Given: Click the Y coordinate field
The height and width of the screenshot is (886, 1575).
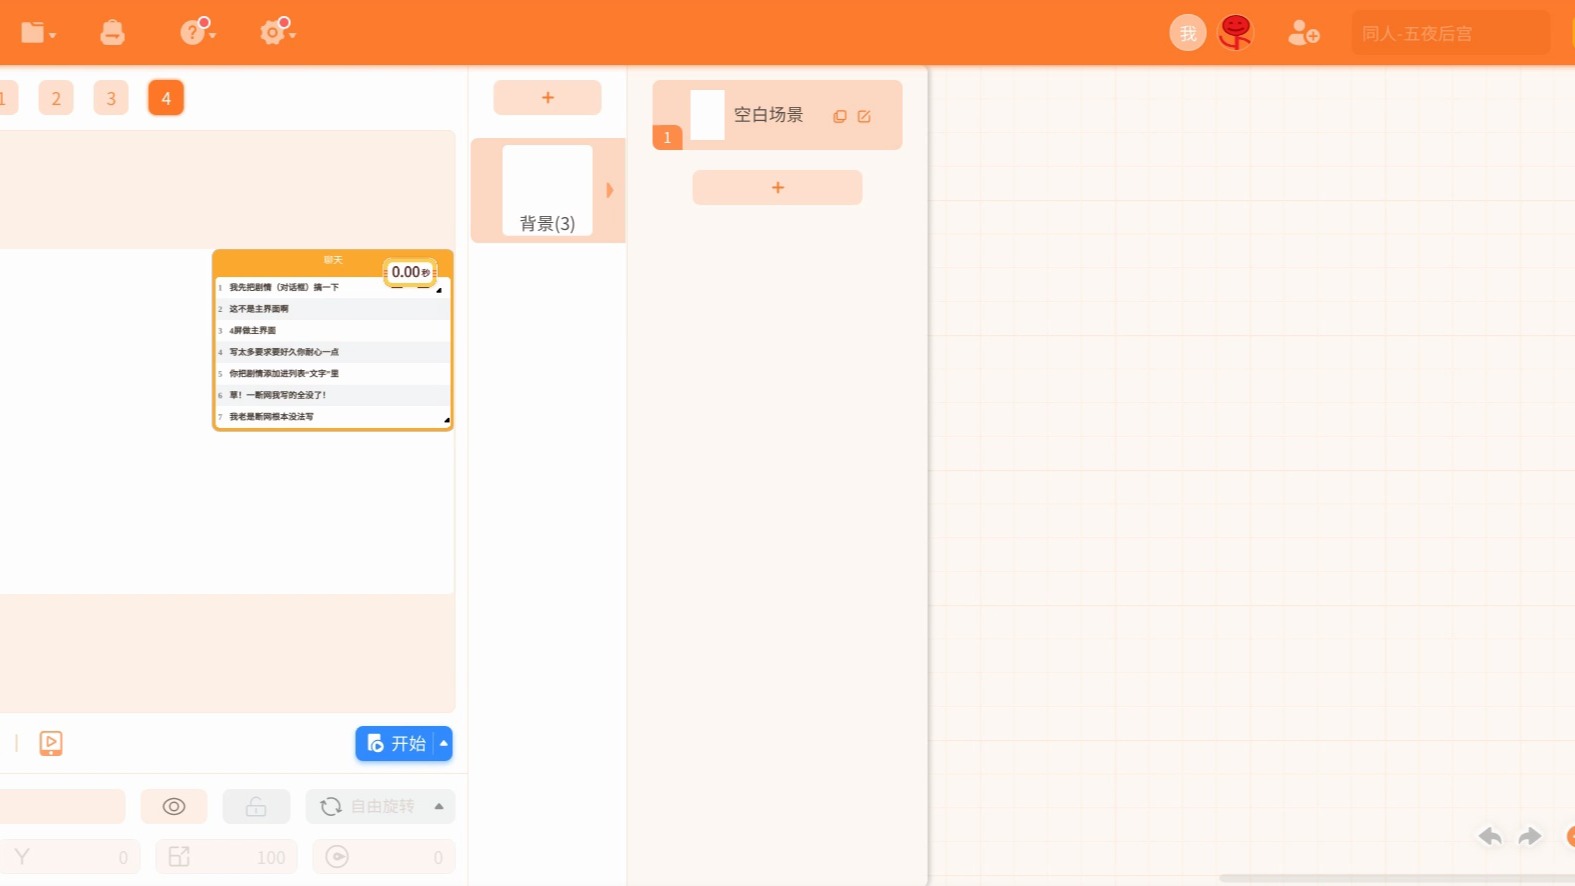Looking at the screenshot, I should click(68, 857).
